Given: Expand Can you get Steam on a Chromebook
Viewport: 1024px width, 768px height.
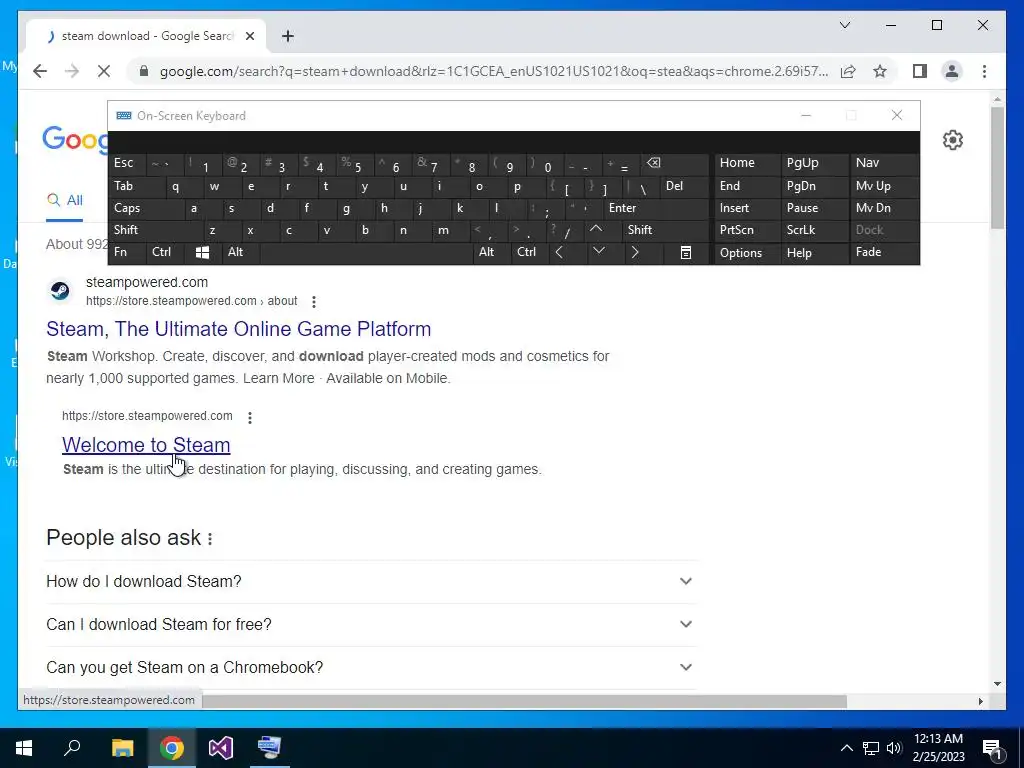Looking at the screenshot, I should 372,667.
